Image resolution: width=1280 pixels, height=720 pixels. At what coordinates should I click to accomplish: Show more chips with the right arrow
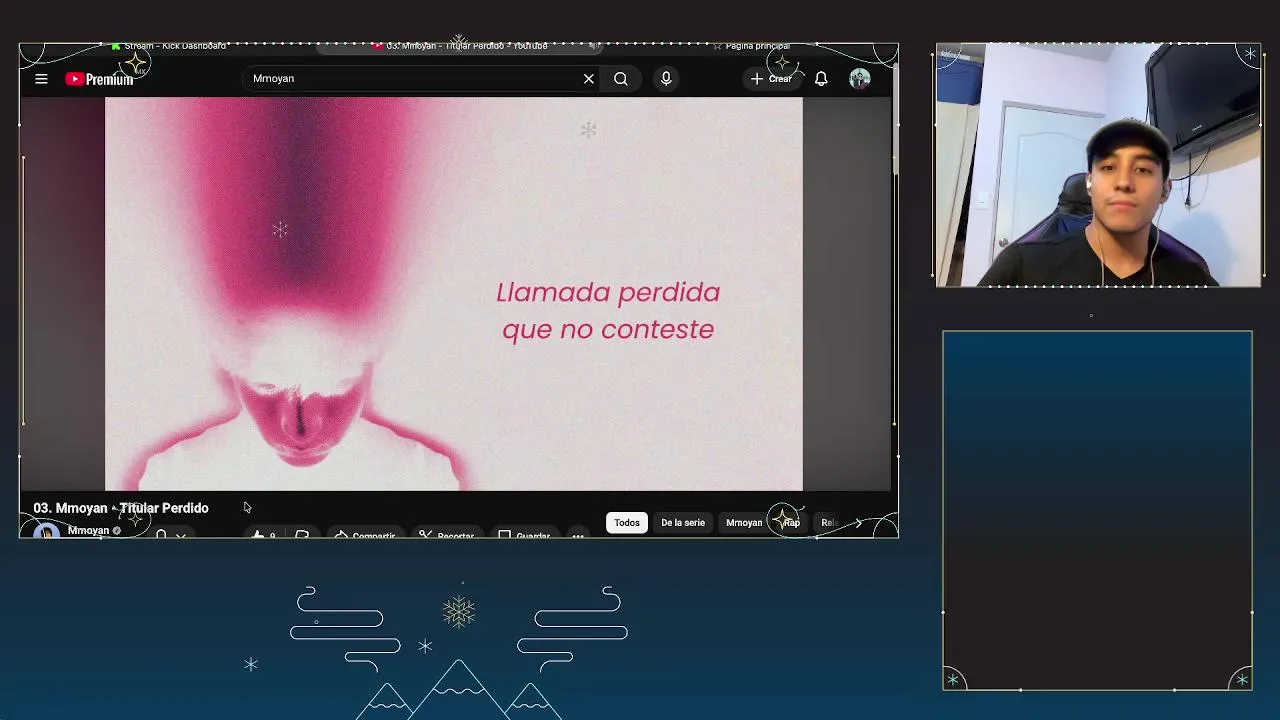(x=858, y=523)
